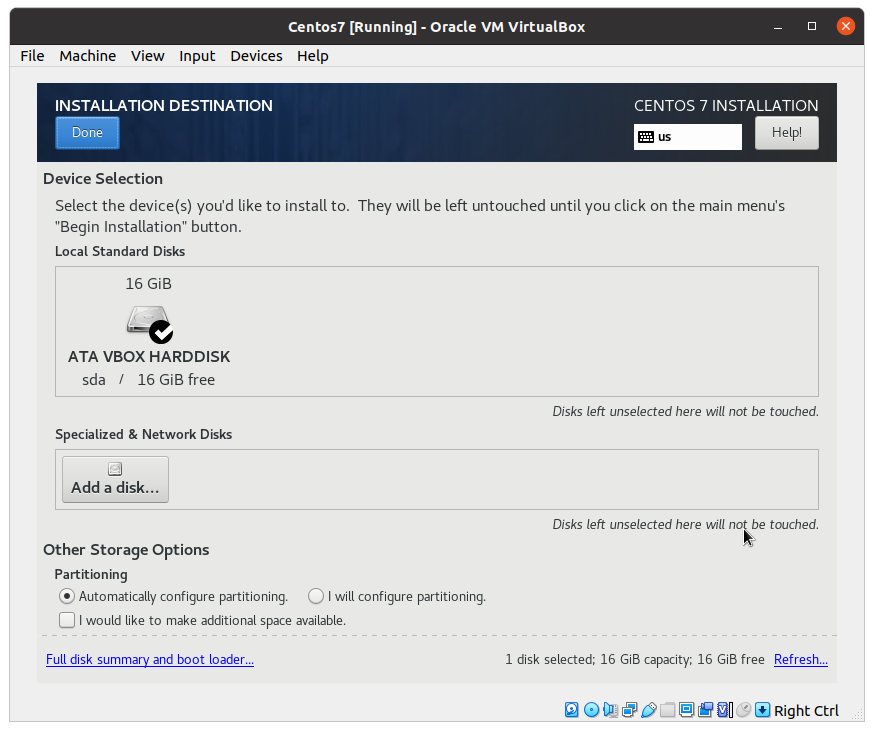This screenshot has width=874, height=731.
Task: Click the Help! button
Action: click(786, 133)
